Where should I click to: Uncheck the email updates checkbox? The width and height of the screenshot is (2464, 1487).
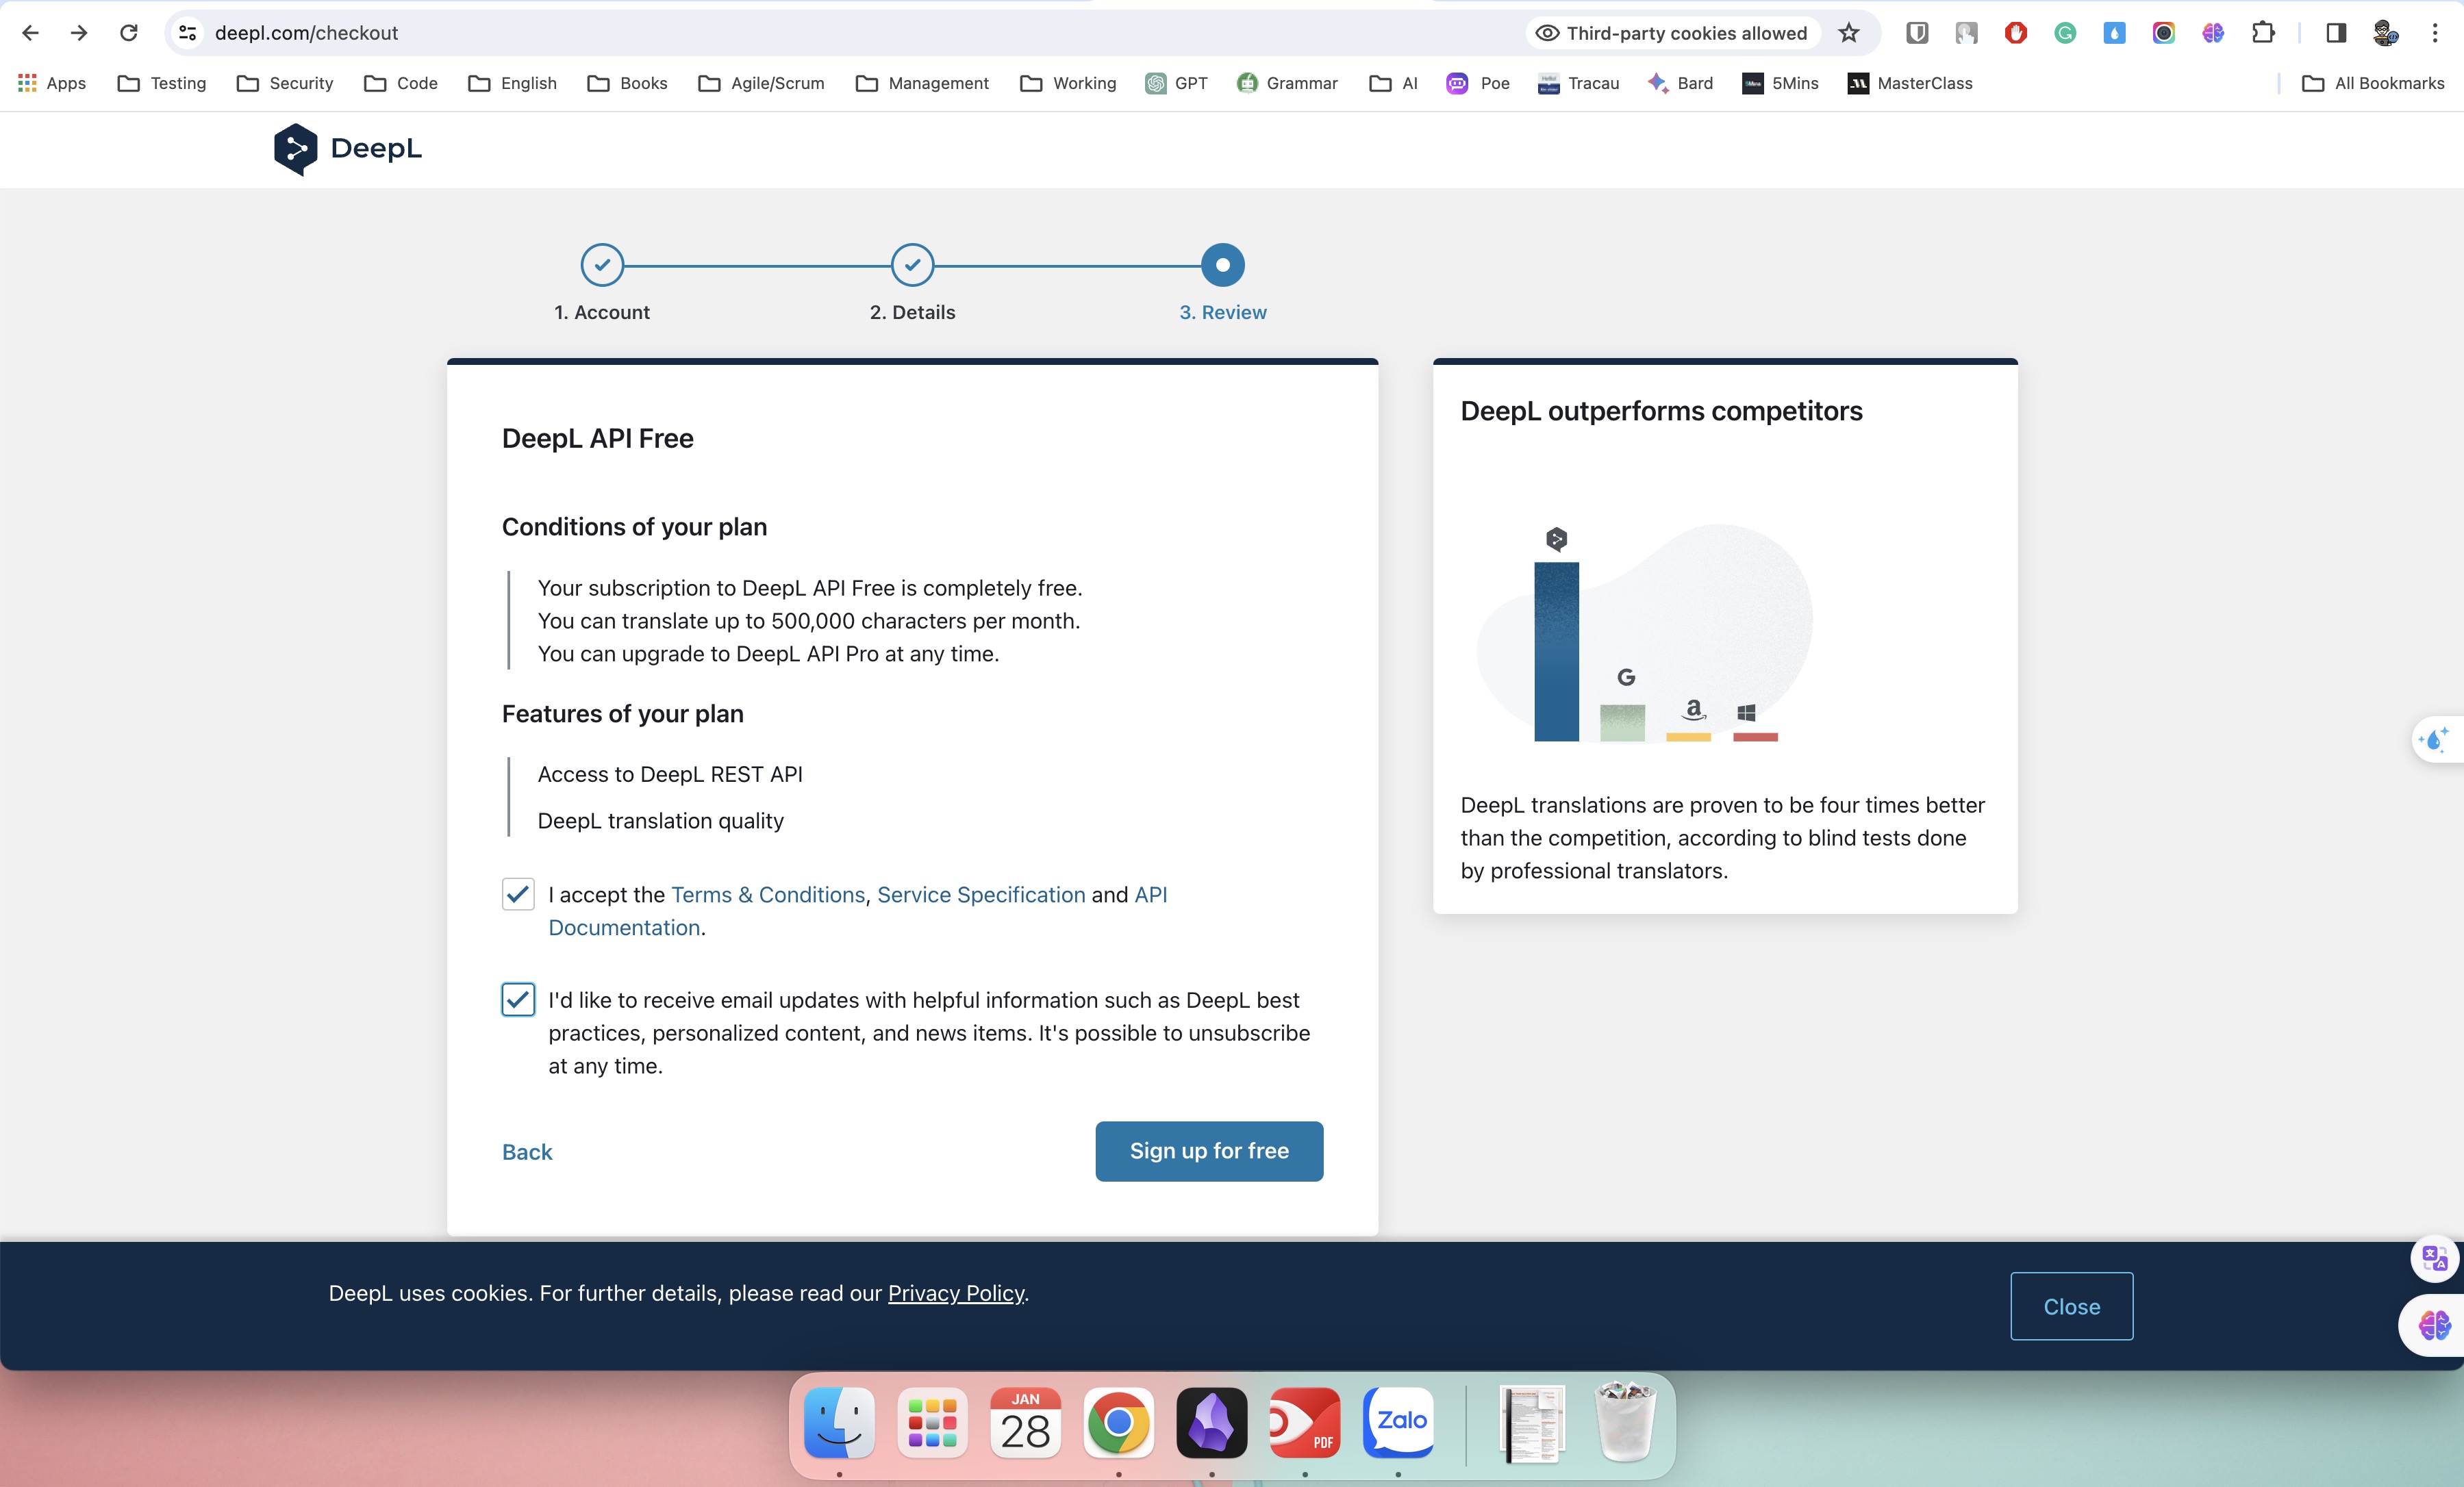(518, 999)
